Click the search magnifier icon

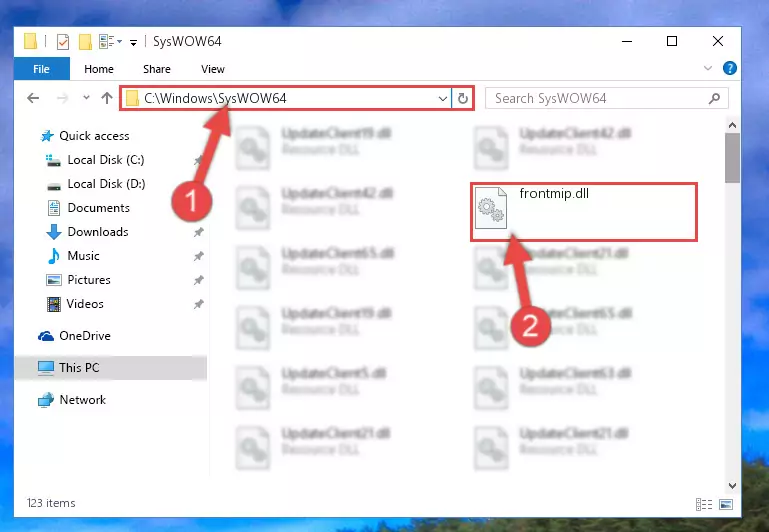(x=714, y=99)
